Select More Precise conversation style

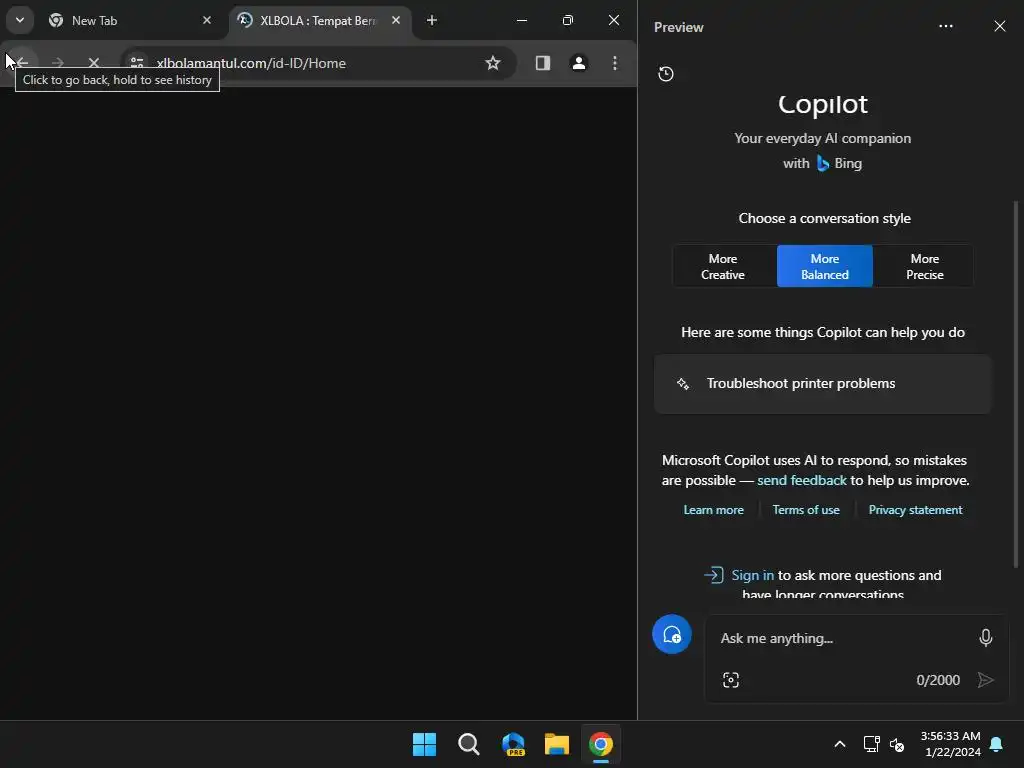pos(925,266)
